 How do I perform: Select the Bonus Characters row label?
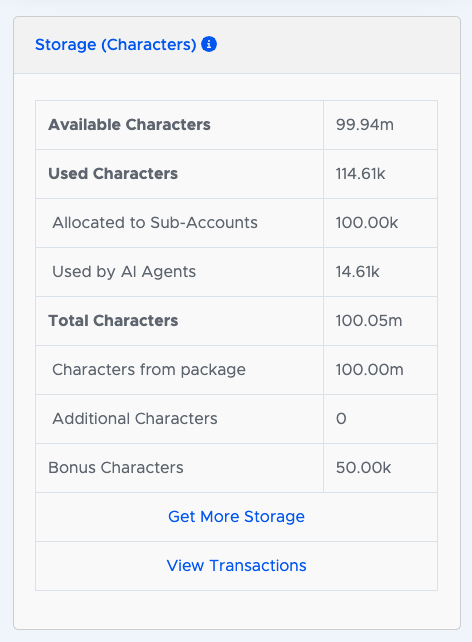116,468
